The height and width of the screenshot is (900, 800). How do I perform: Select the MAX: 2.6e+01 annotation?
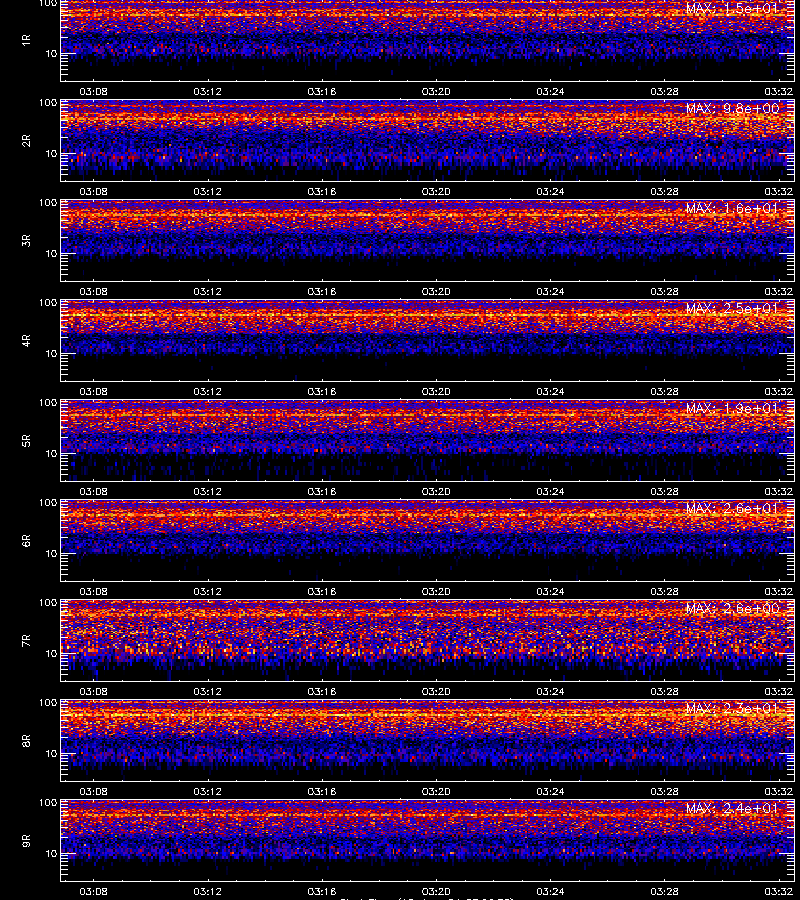(732, 509)
